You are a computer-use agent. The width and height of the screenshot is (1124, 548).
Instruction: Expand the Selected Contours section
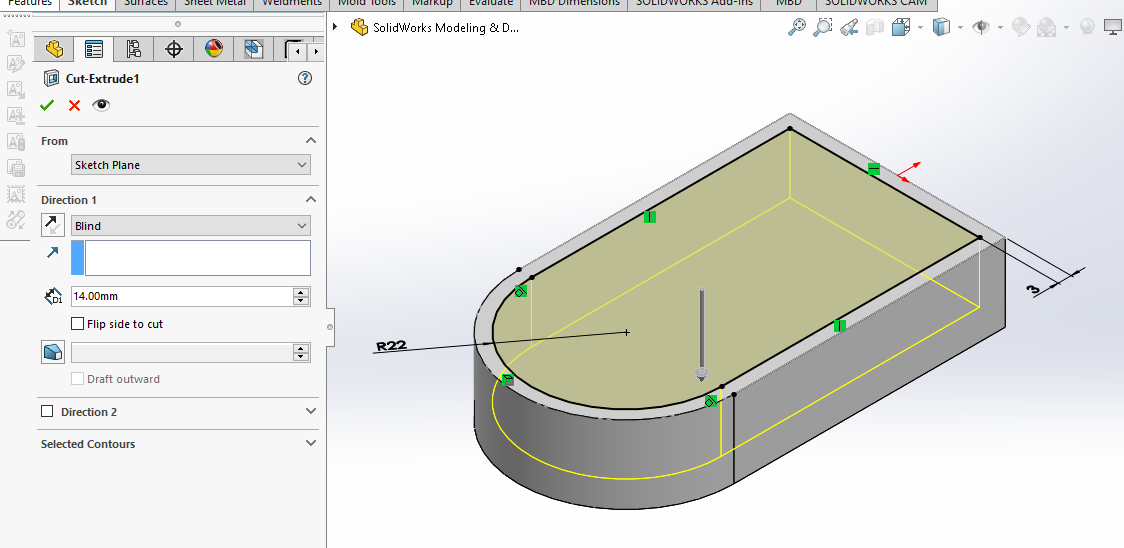point(310,443)
